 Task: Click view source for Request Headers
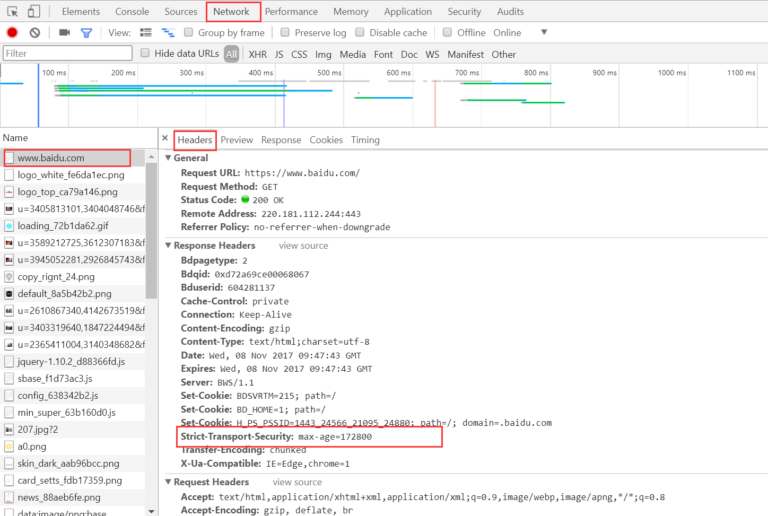pyautogui.click(x=297, y=482)
